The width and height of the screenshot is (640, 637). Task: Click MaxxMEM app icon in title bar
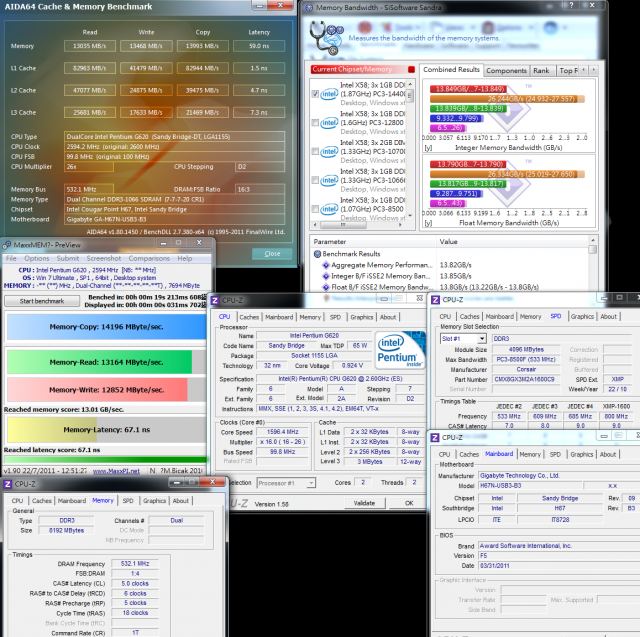(7, 245)
